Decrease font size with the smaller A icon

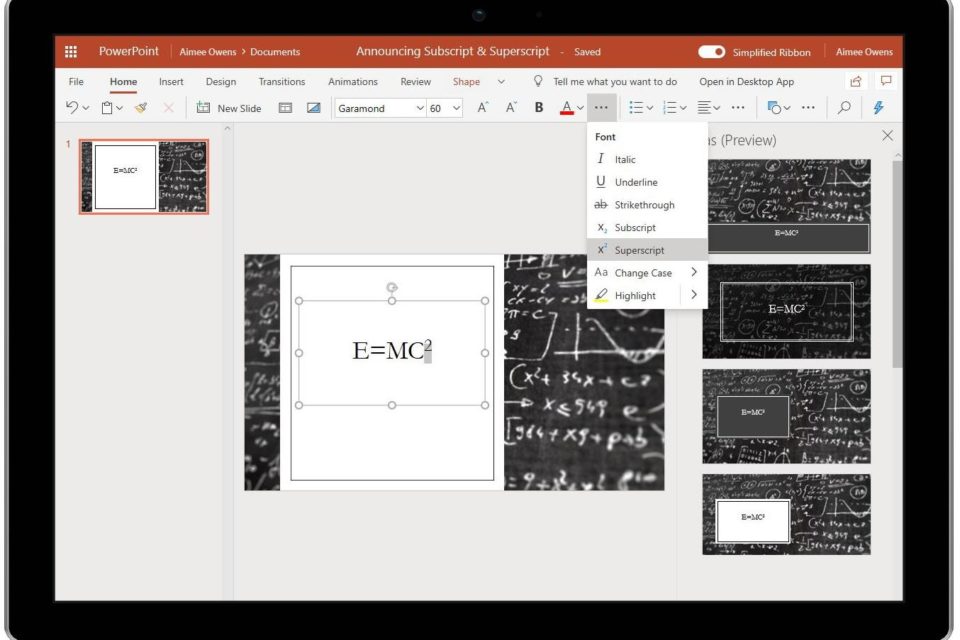pos(511,108)
